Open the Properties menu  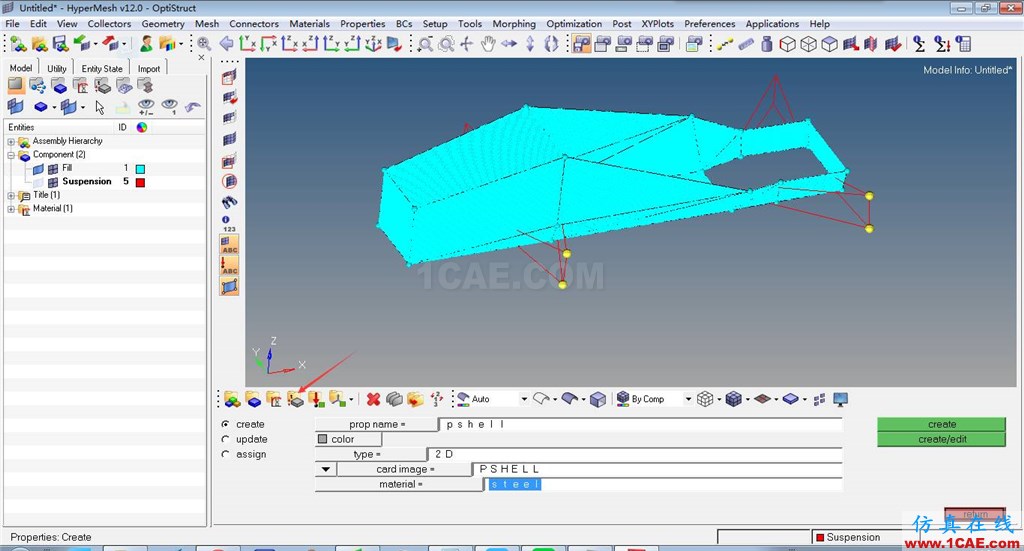(362, 24)
